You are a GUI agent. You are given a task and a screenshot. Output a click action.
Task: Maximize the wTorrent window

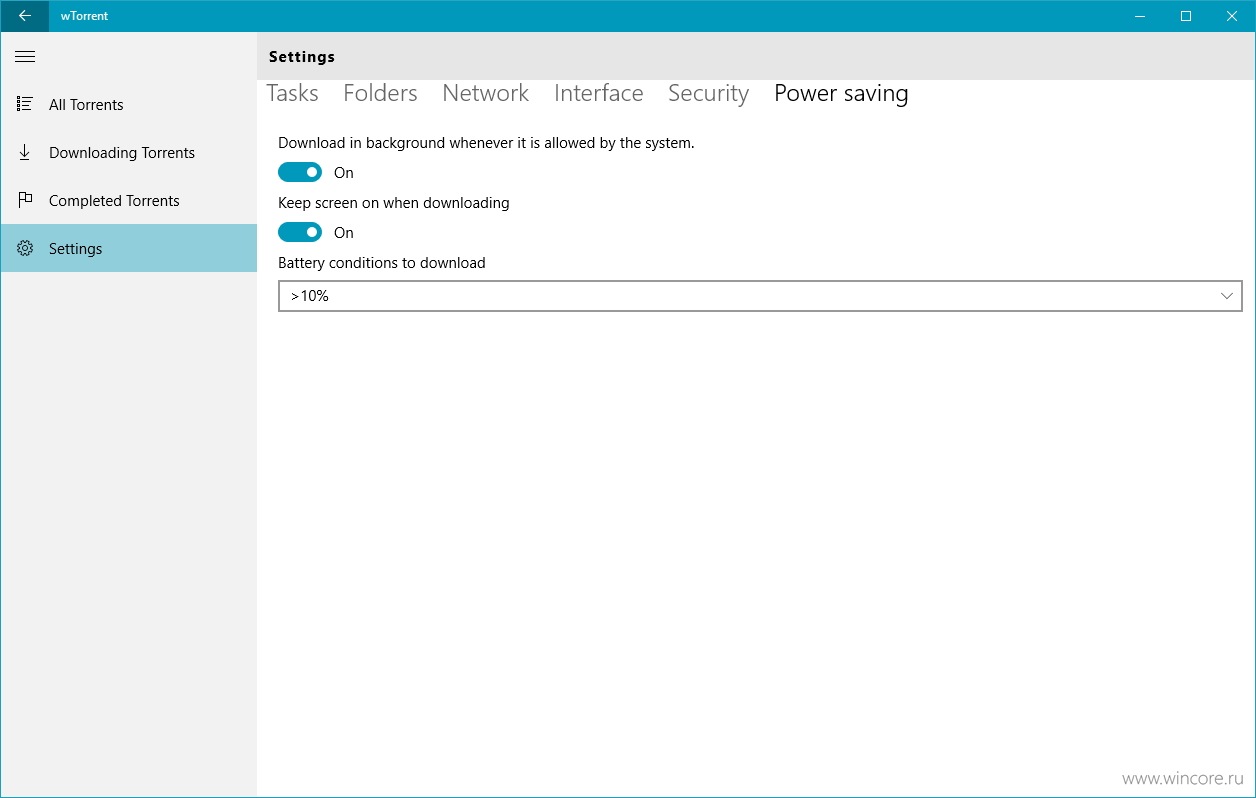tap(1186, 16)
